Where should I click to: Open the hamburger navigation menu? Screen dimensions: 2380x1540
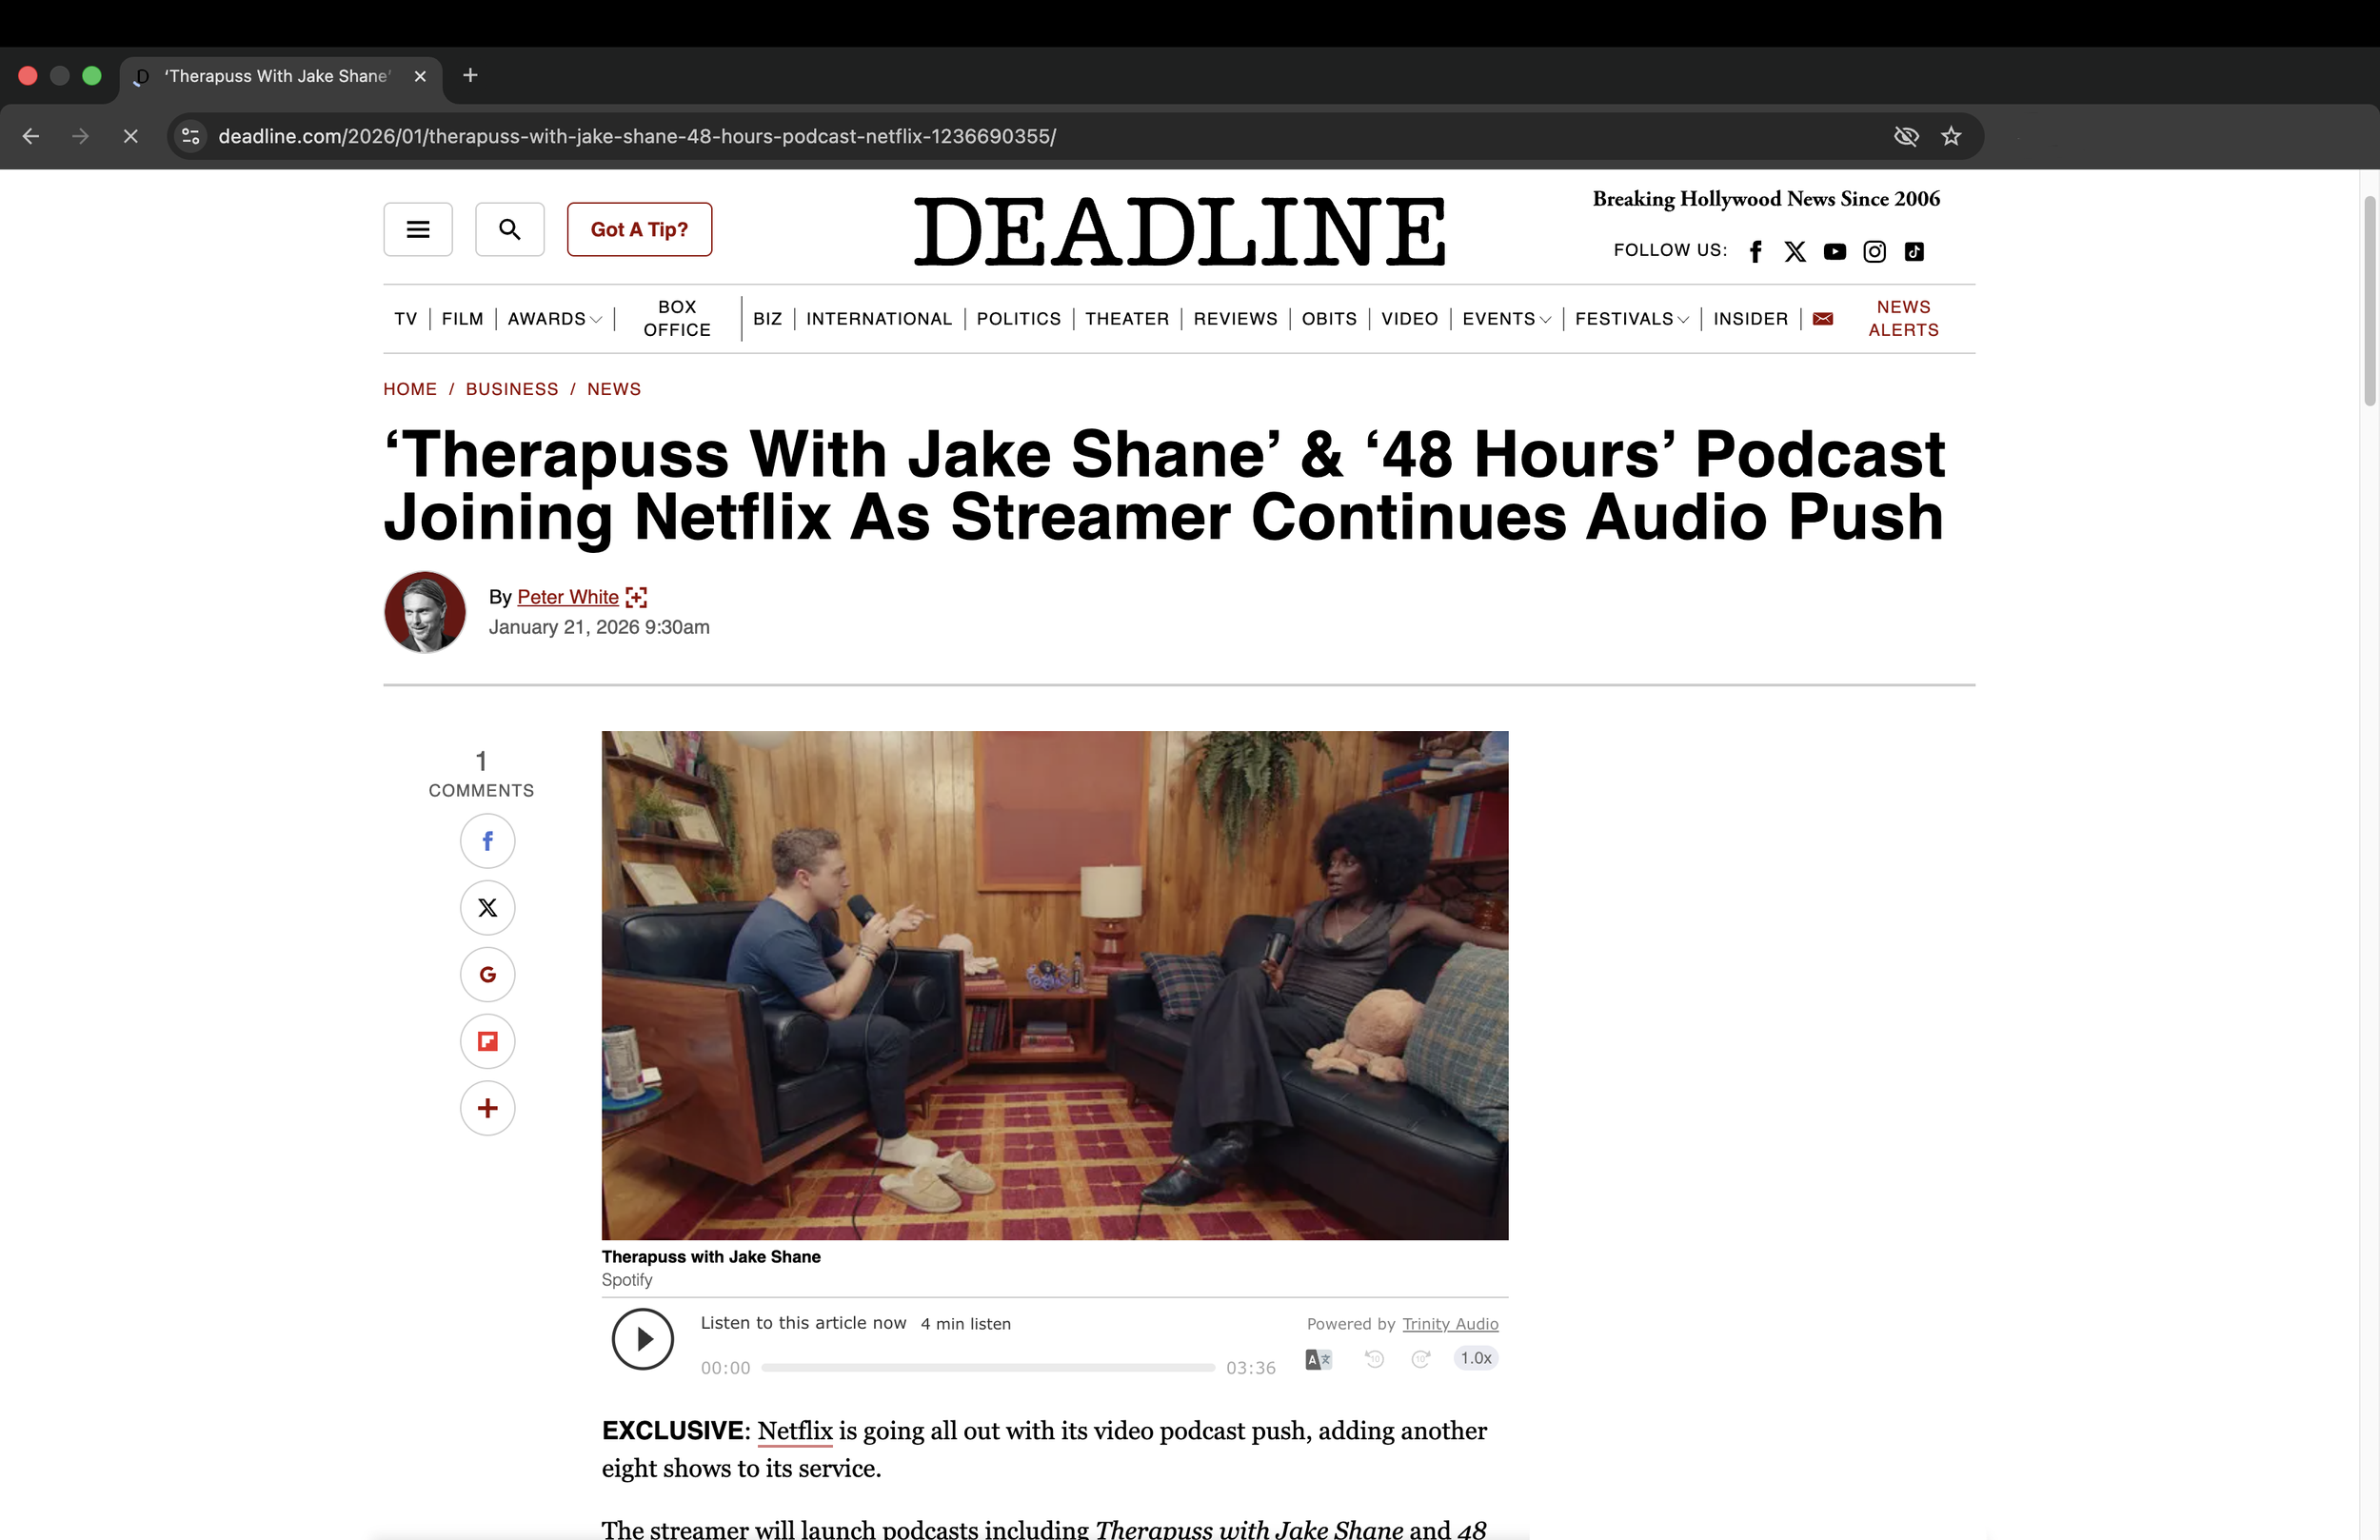click(417, 228)
